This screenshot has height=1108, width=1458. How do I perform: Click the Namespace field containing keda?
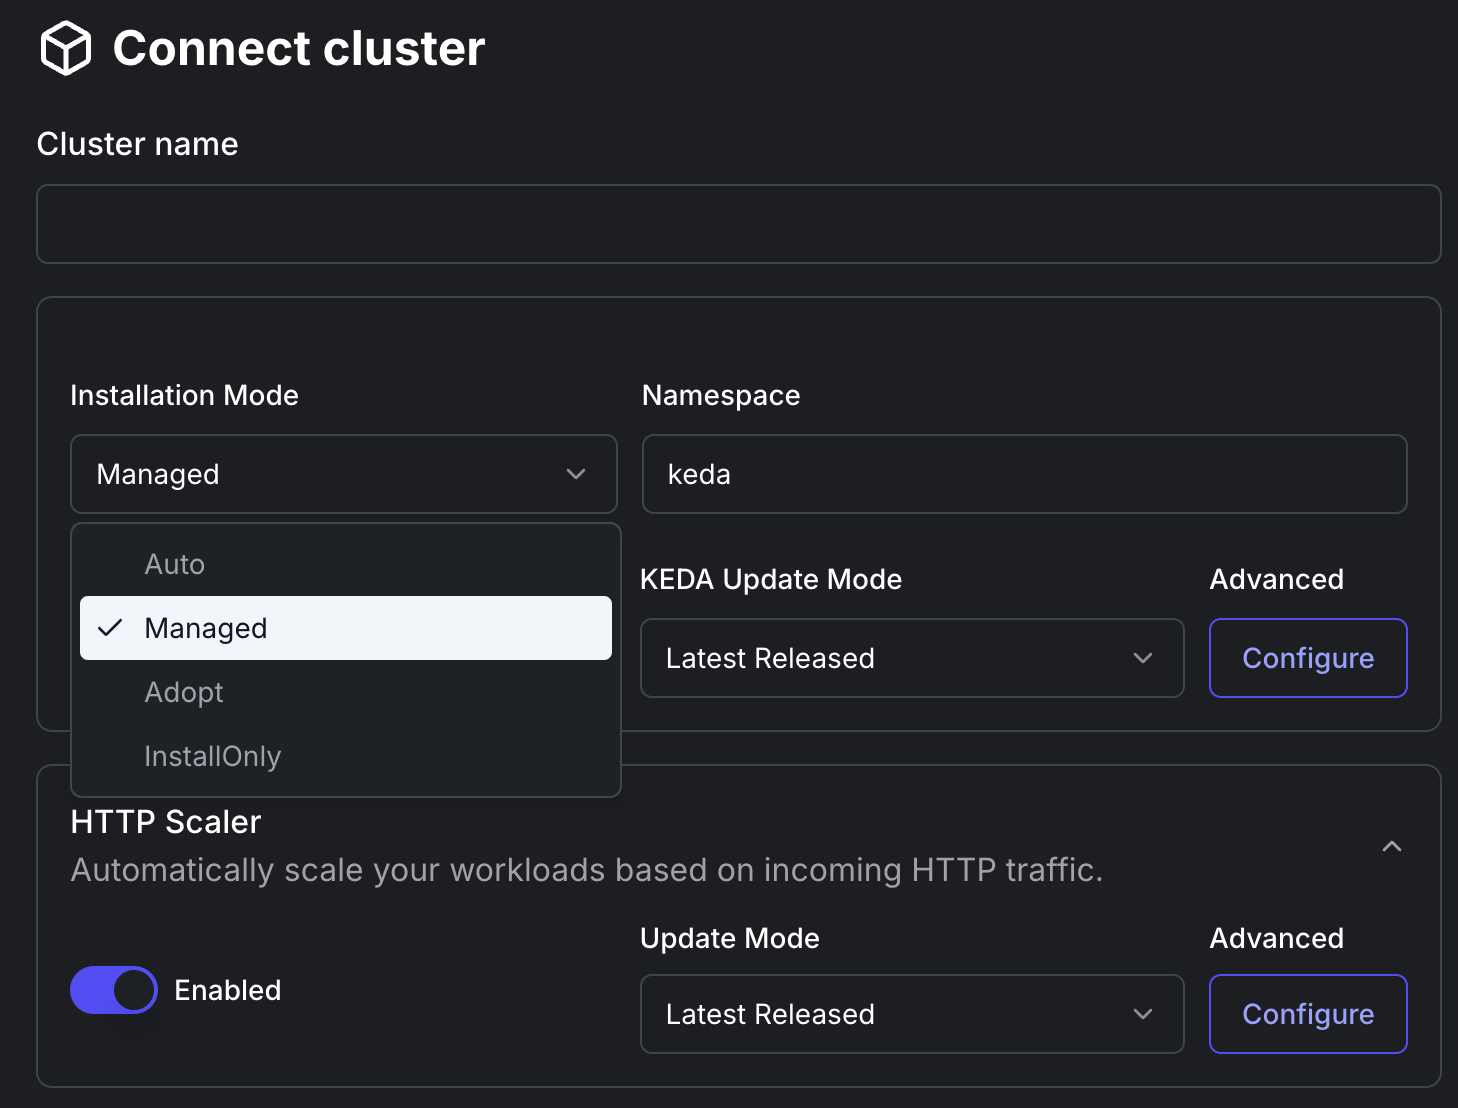[x=1025, y=474]
